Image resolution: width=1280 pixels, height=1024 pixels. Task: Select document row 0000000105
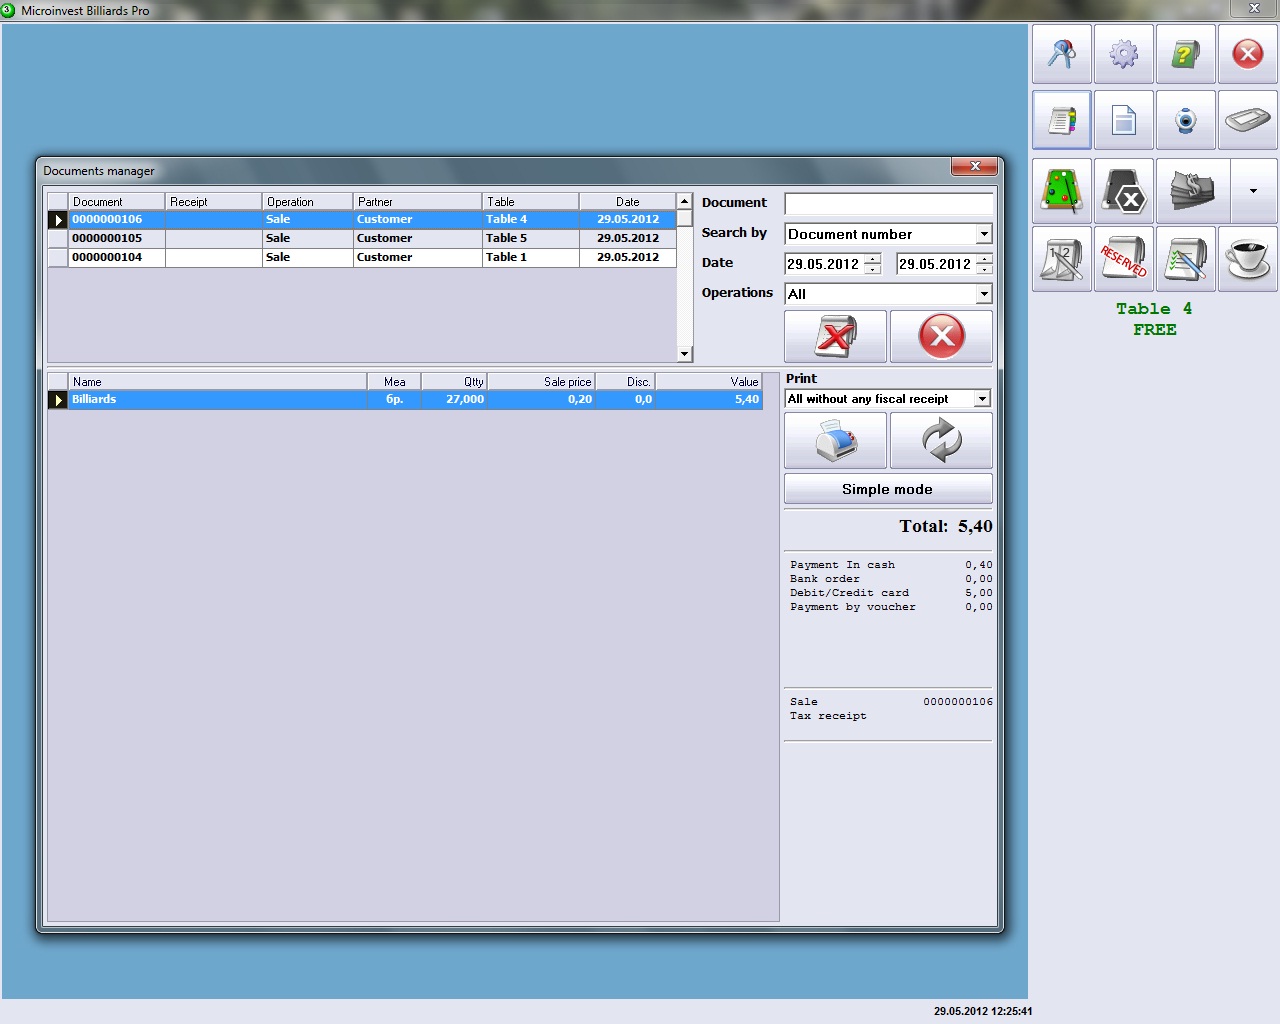(362, 238)
